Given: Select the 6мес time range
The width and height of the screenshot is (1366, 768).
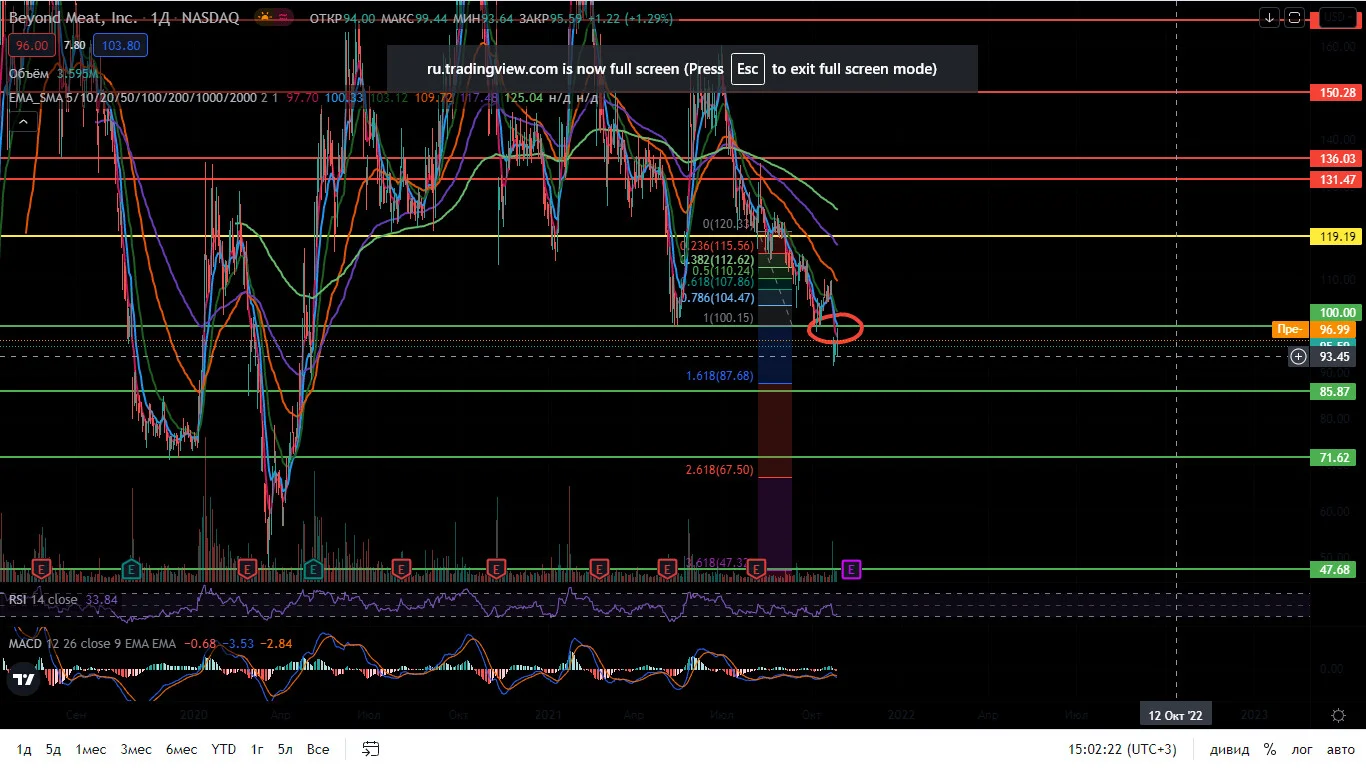Looking at the screenshot, I should coord(181,749).
